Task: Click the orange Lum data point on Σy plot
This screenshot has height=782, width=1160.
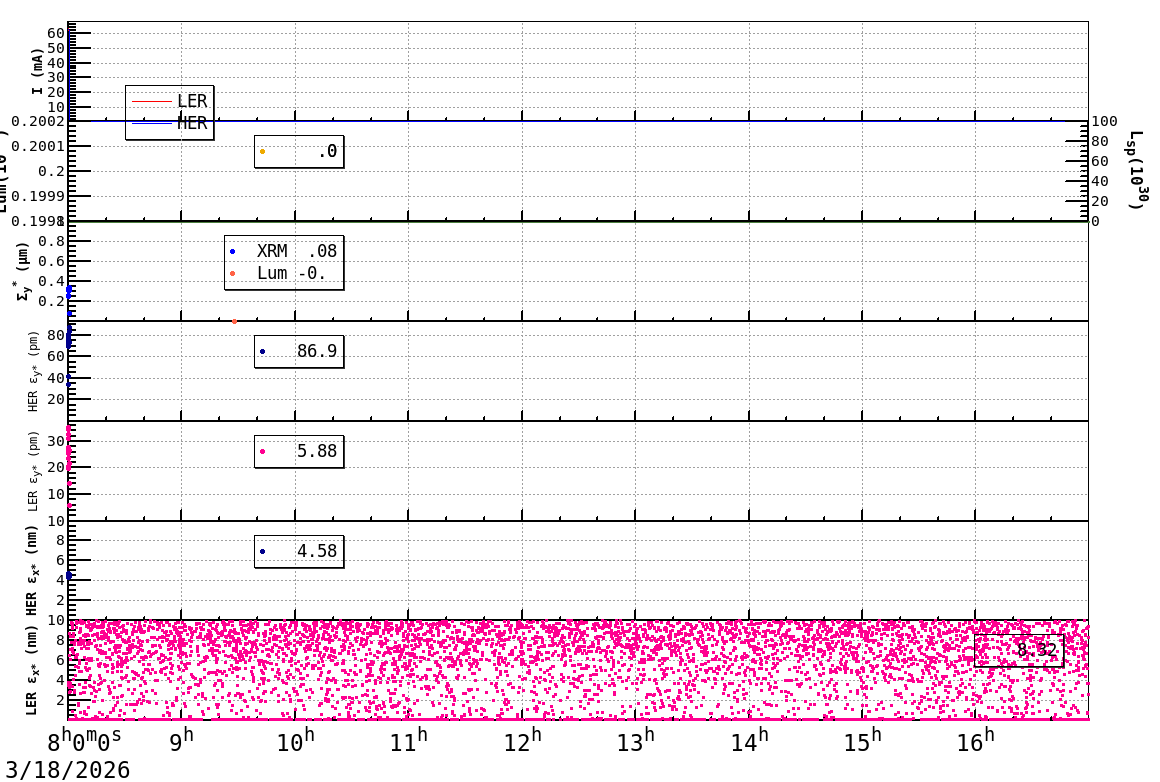Action: click(x=235, y=322)
